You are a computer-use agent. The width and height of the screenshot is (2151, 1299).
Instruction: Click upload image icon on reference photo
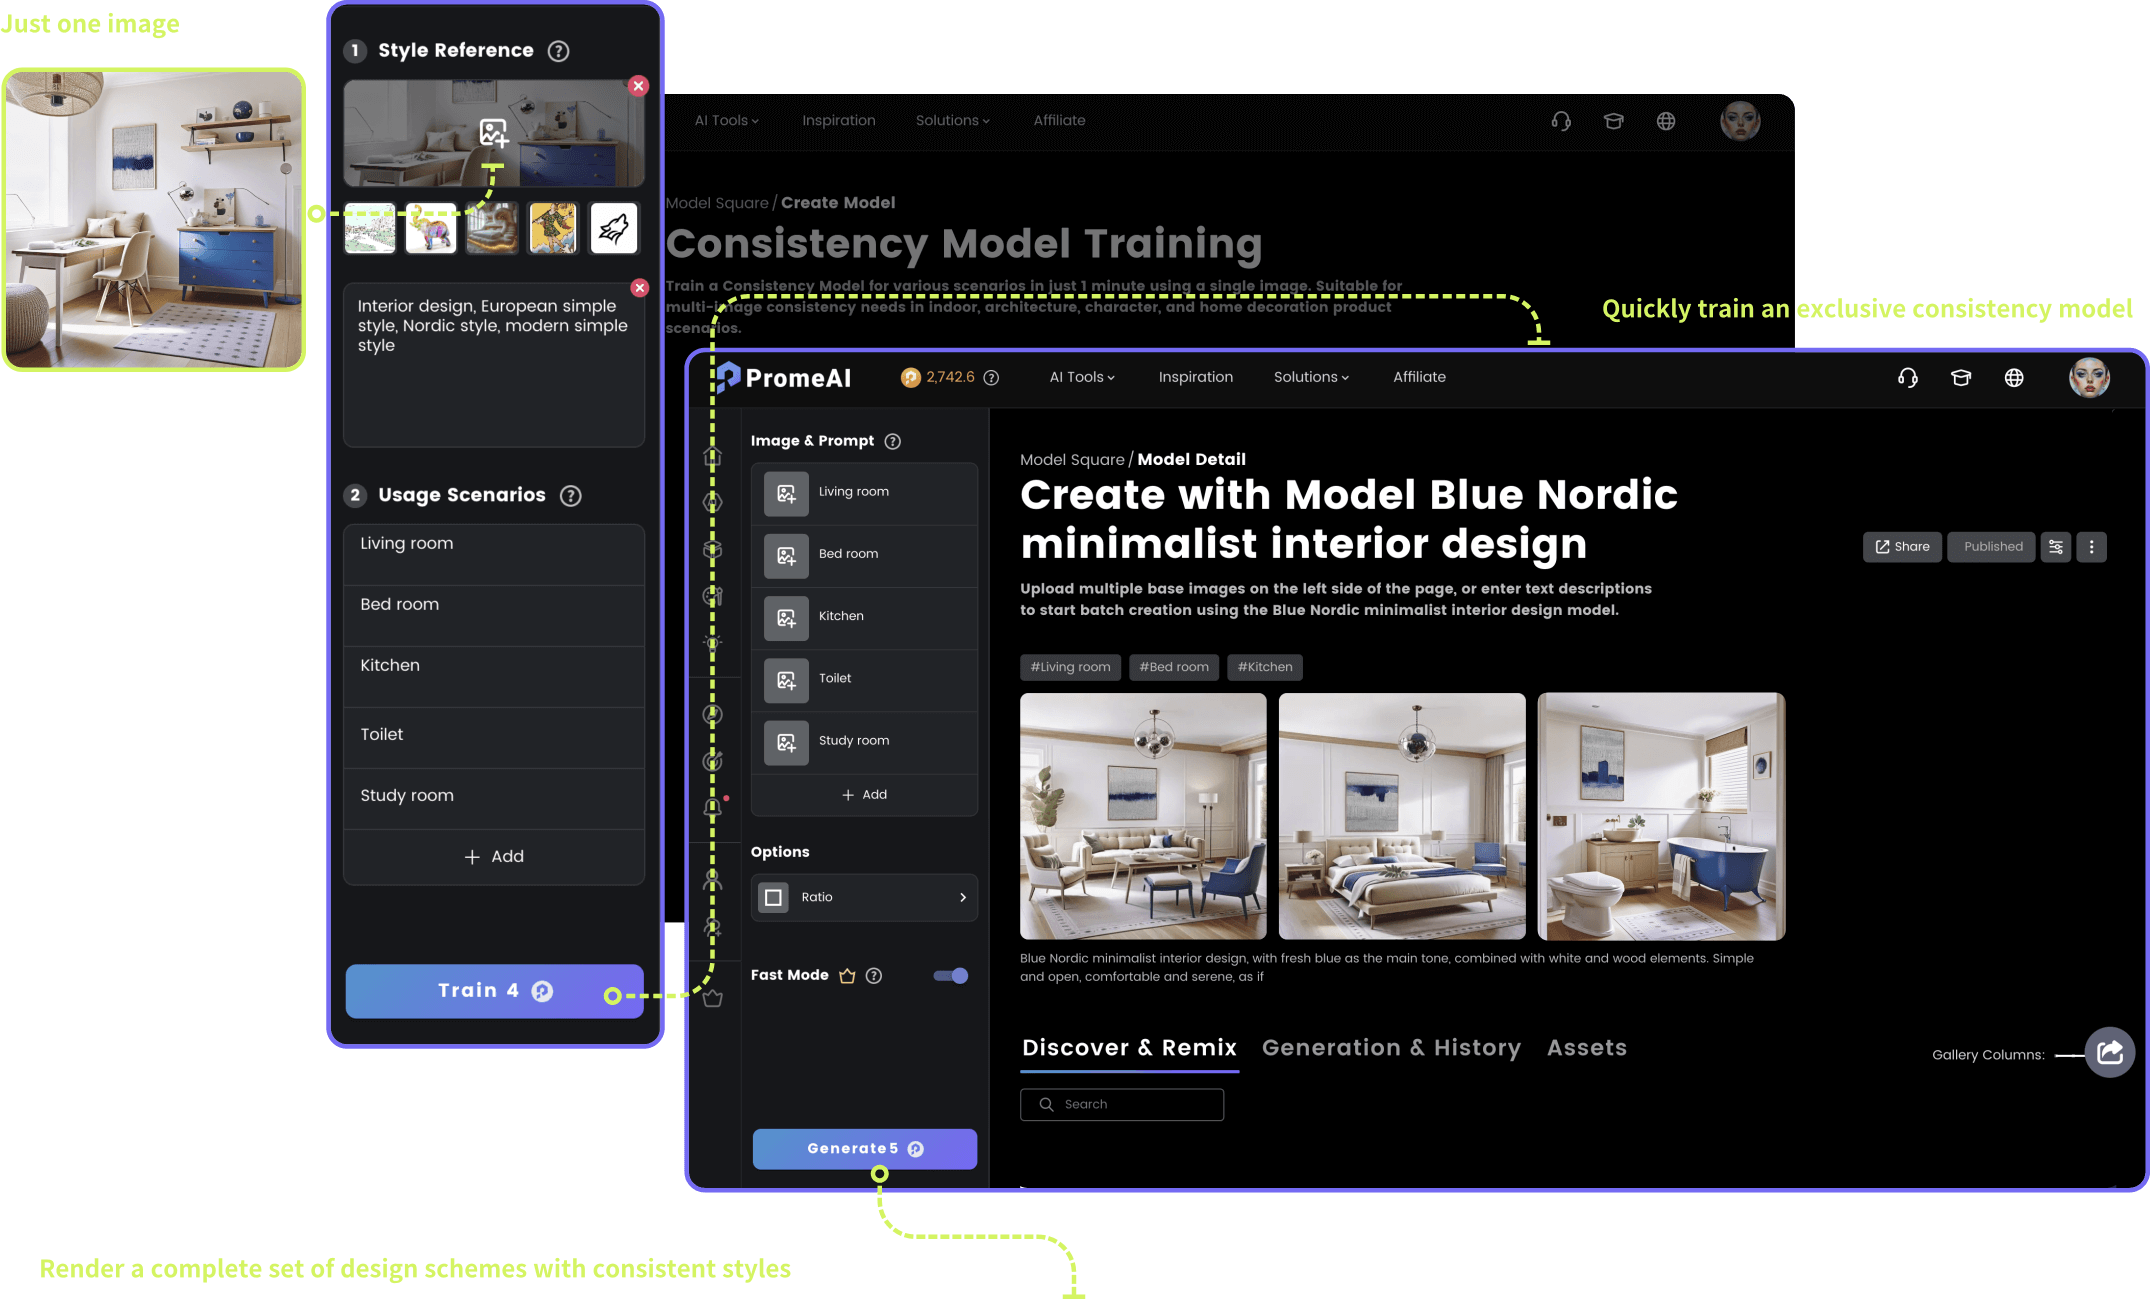[x=494, y=133]
